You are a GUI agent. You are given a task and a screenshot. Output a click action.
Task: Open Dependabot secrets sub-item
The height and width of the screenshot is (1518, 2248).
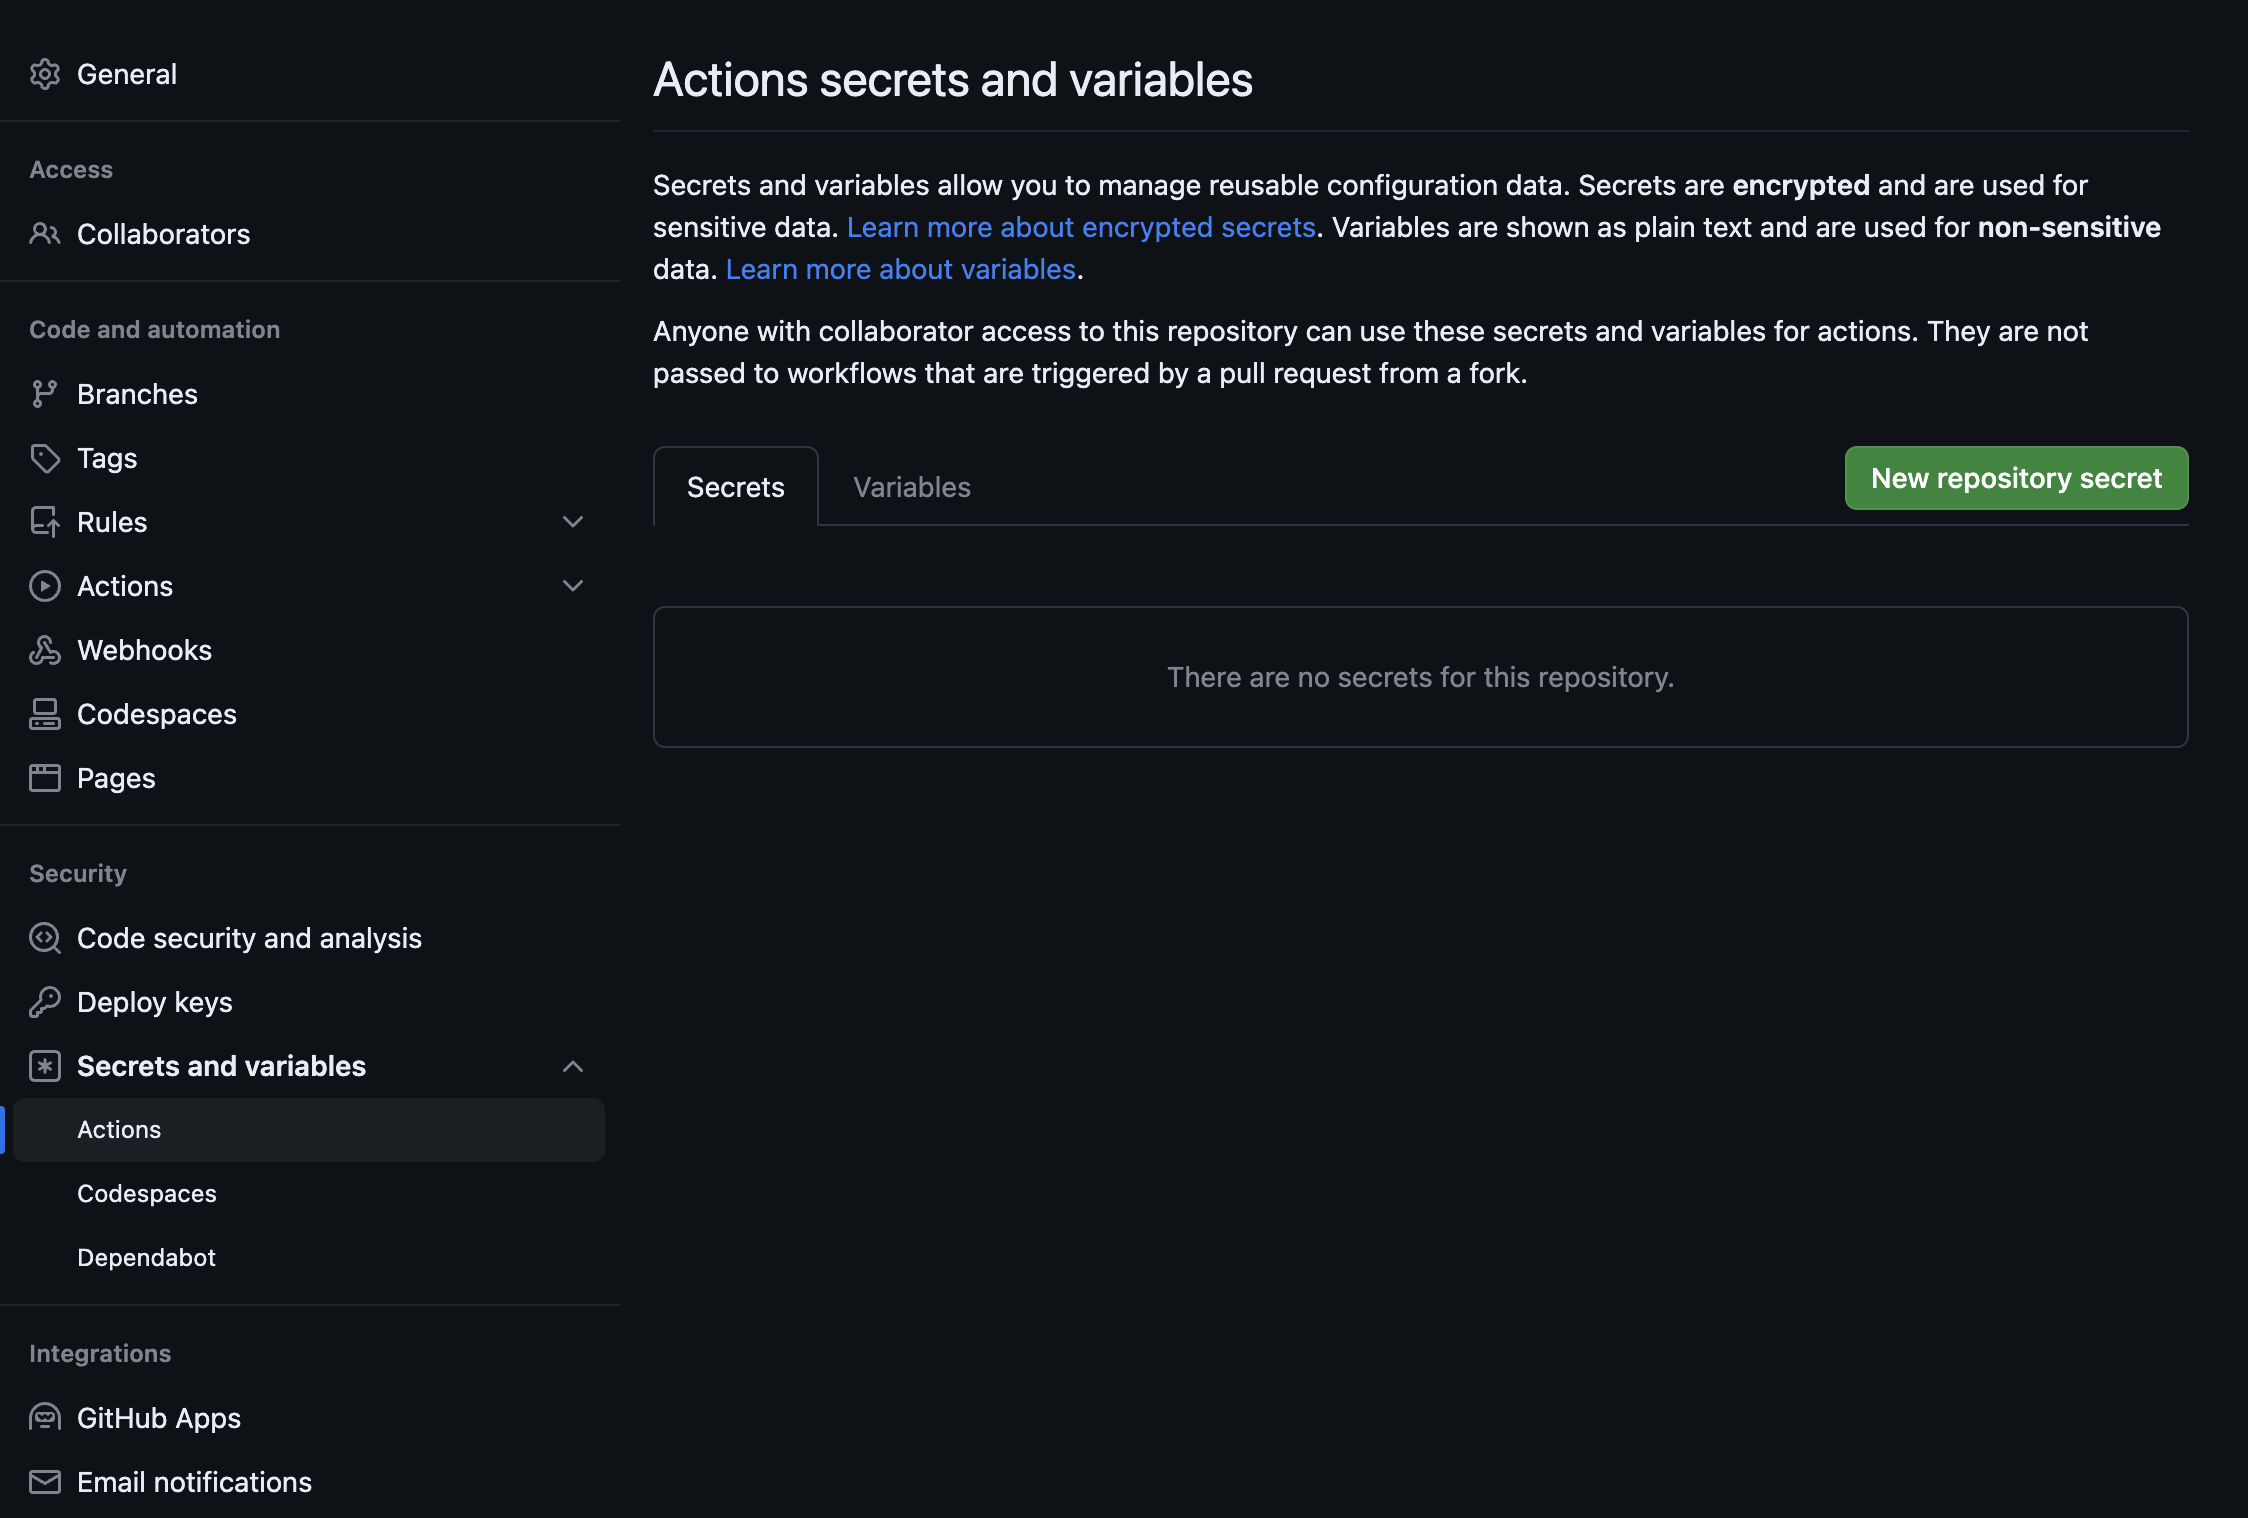(146, 1257)
